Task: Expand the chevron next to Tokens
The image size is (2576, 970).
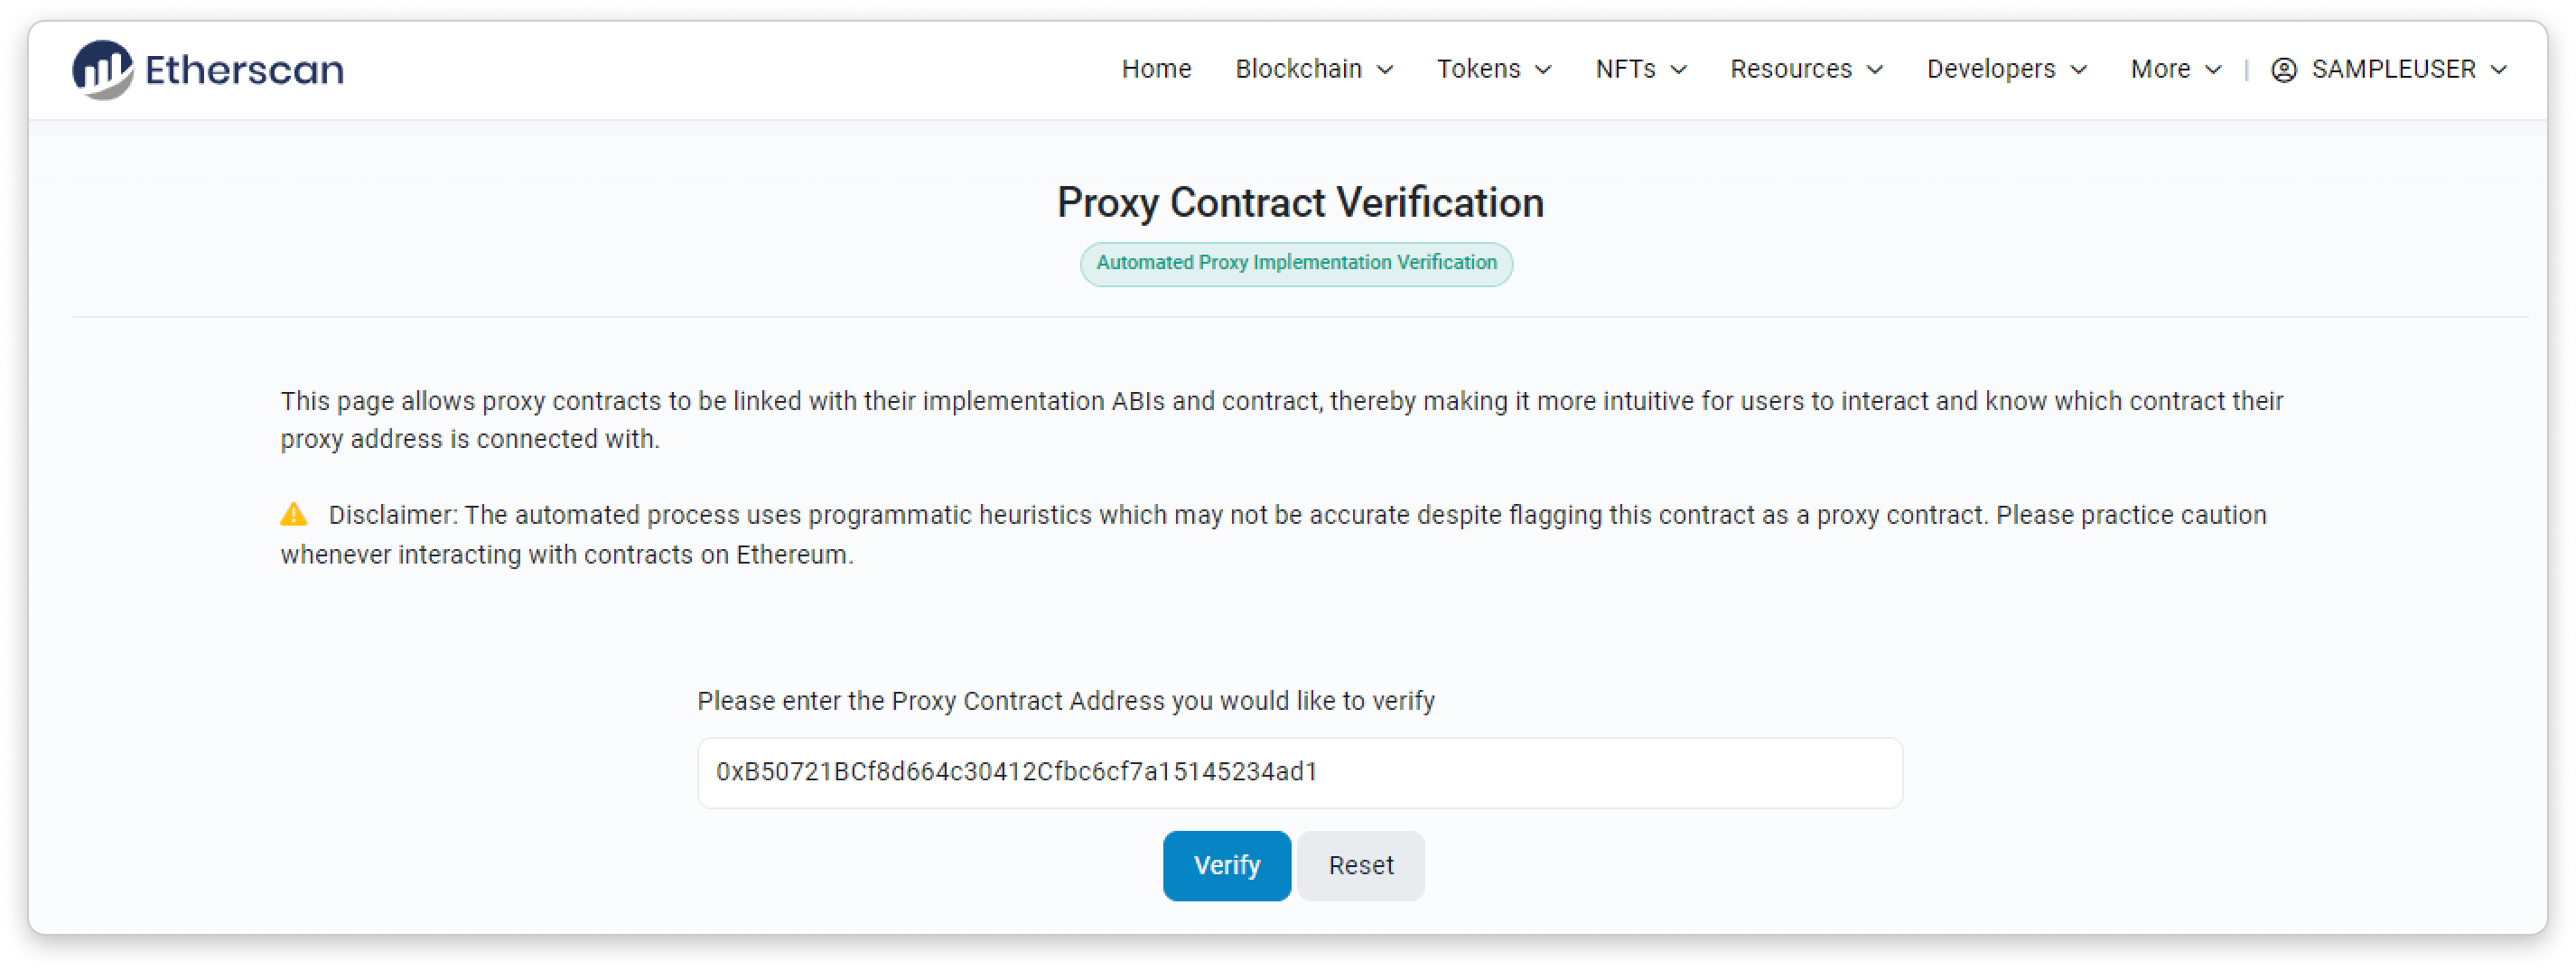Action: pyautogui.click(x=1543, y=70)
